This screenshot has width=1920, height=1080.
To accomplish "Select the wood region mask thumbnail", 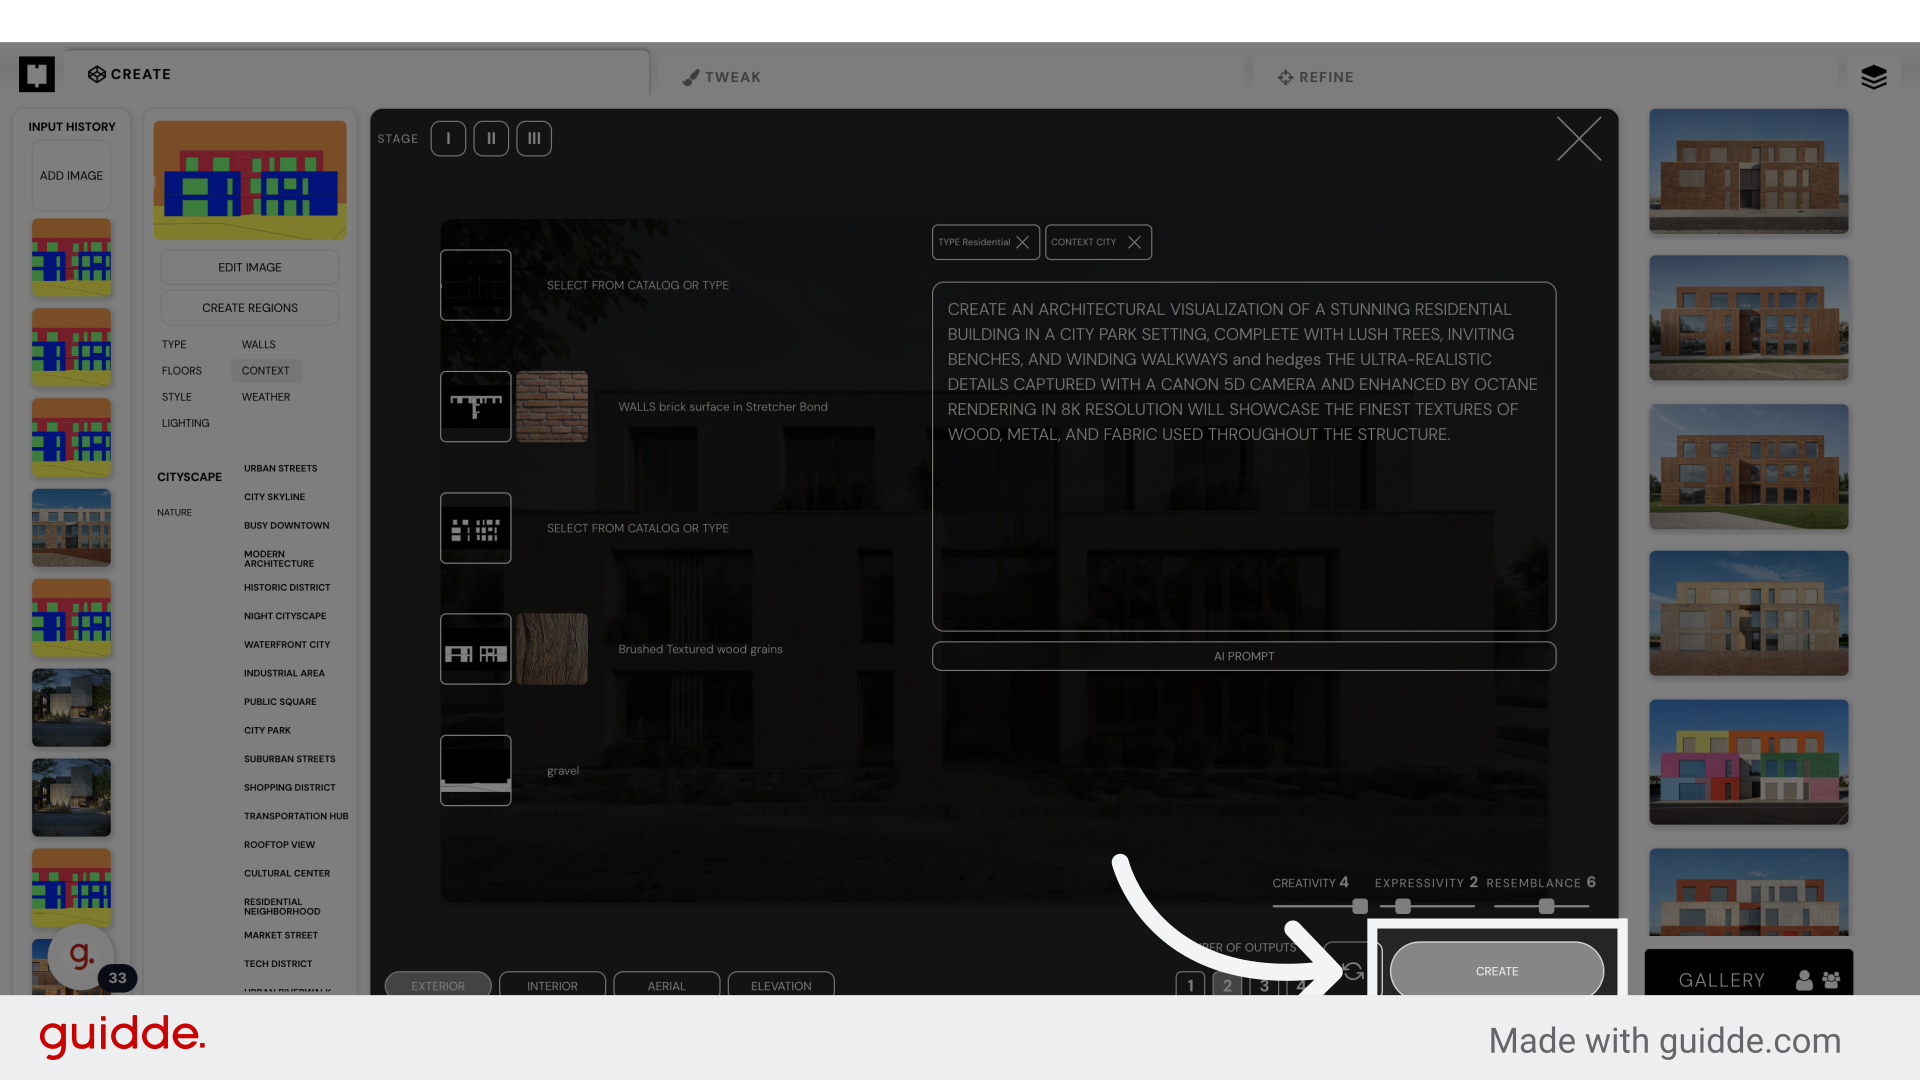I will pos(476,649).
